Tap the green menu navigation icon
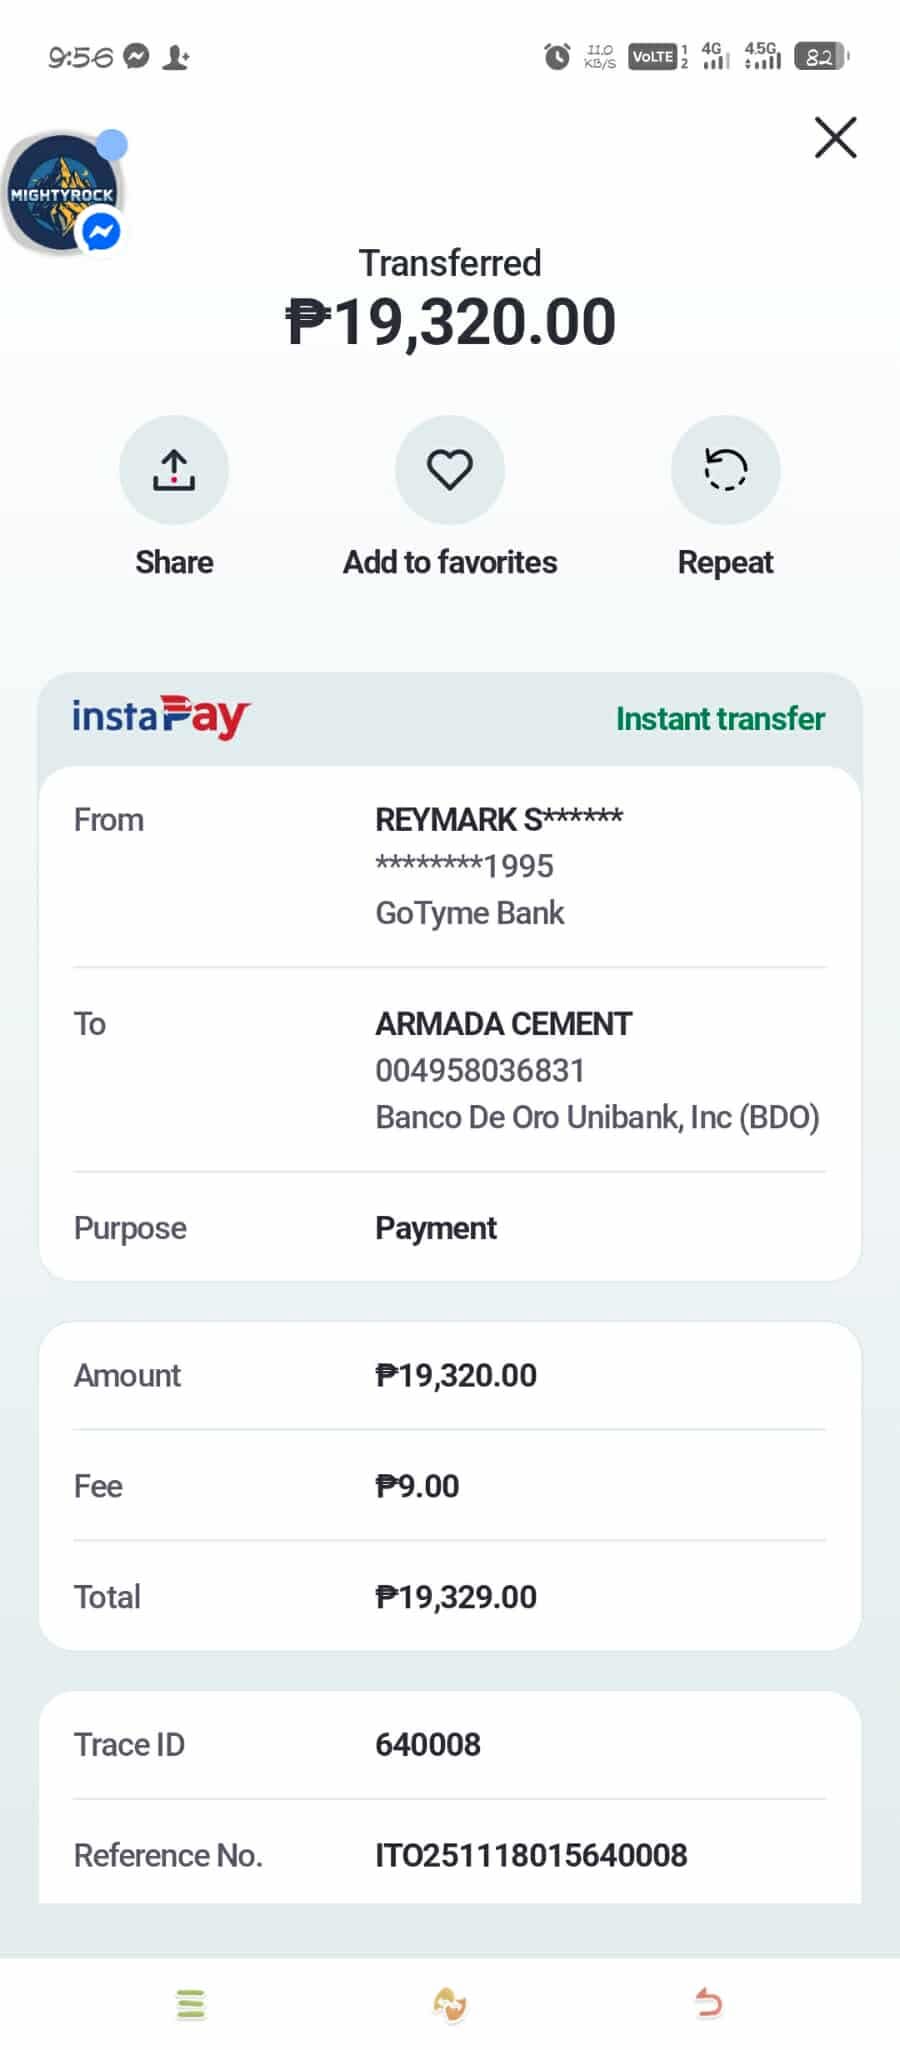The image size is (900, 2050). [191, 2004]
